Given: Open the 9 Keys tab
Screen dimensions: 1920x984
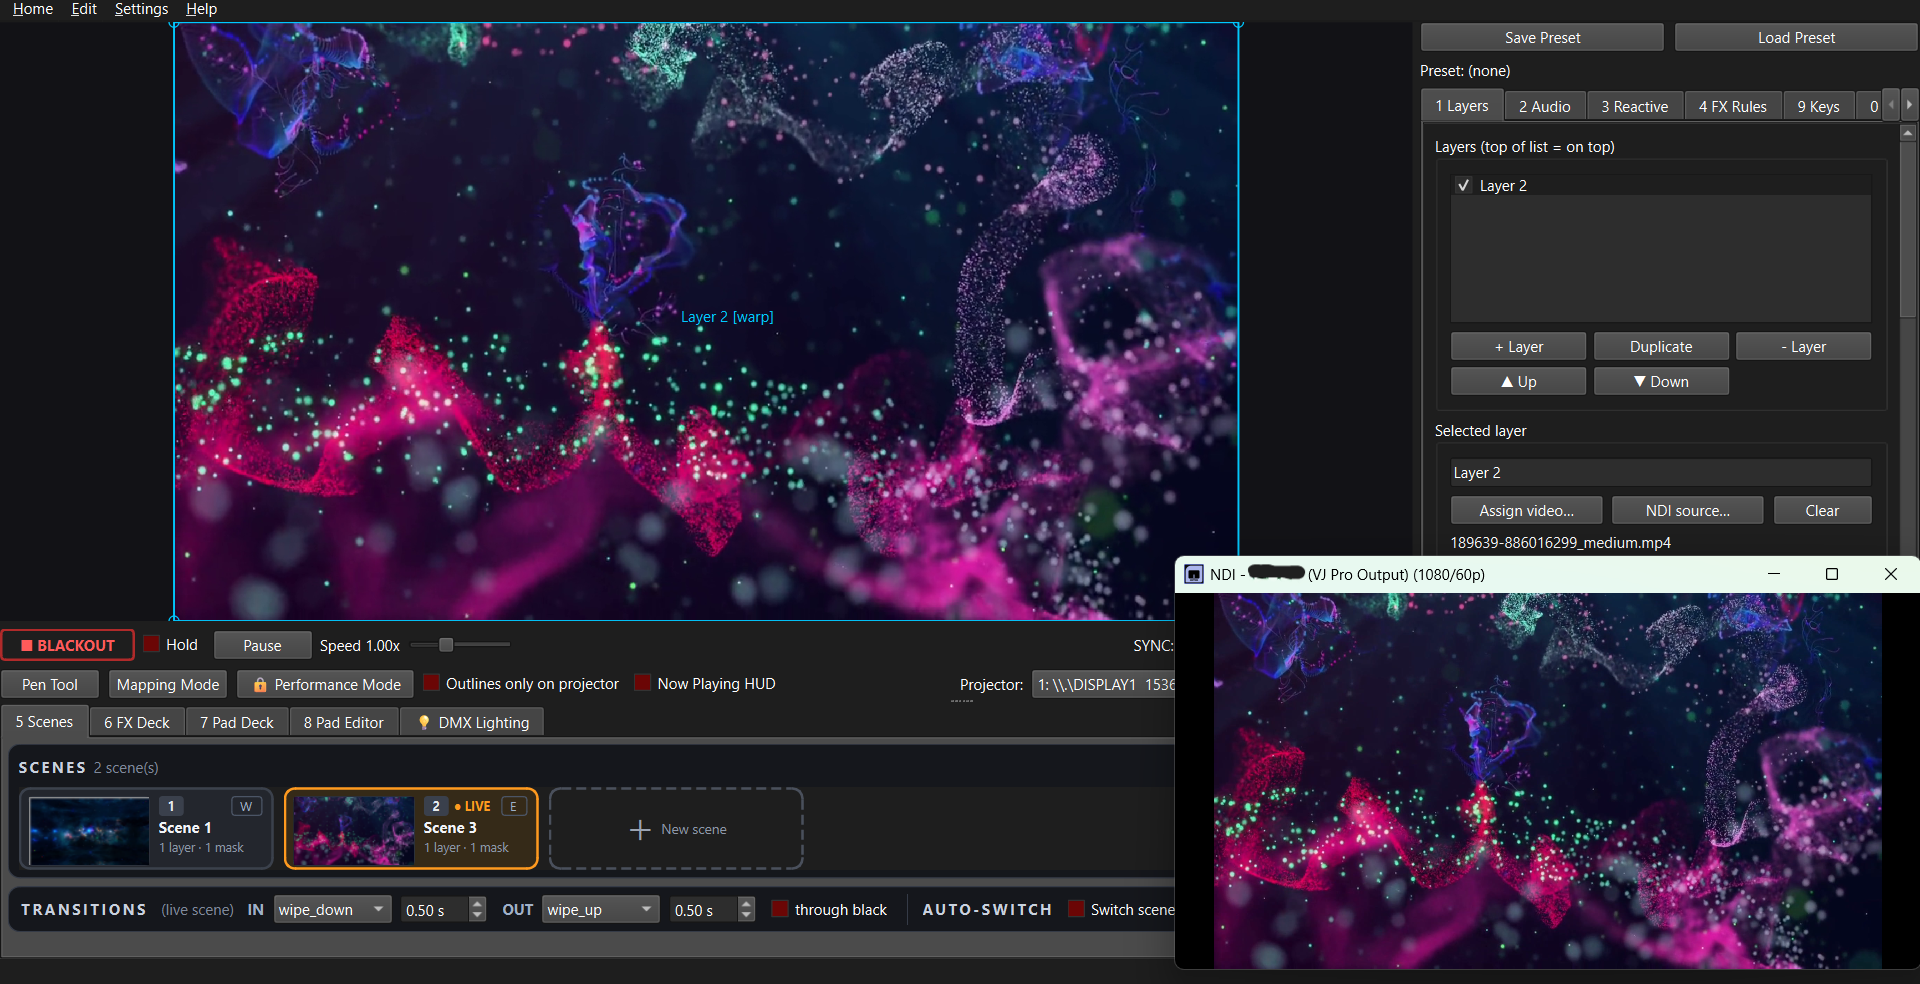Looking at the screenshot, I should click(1818, 106).
